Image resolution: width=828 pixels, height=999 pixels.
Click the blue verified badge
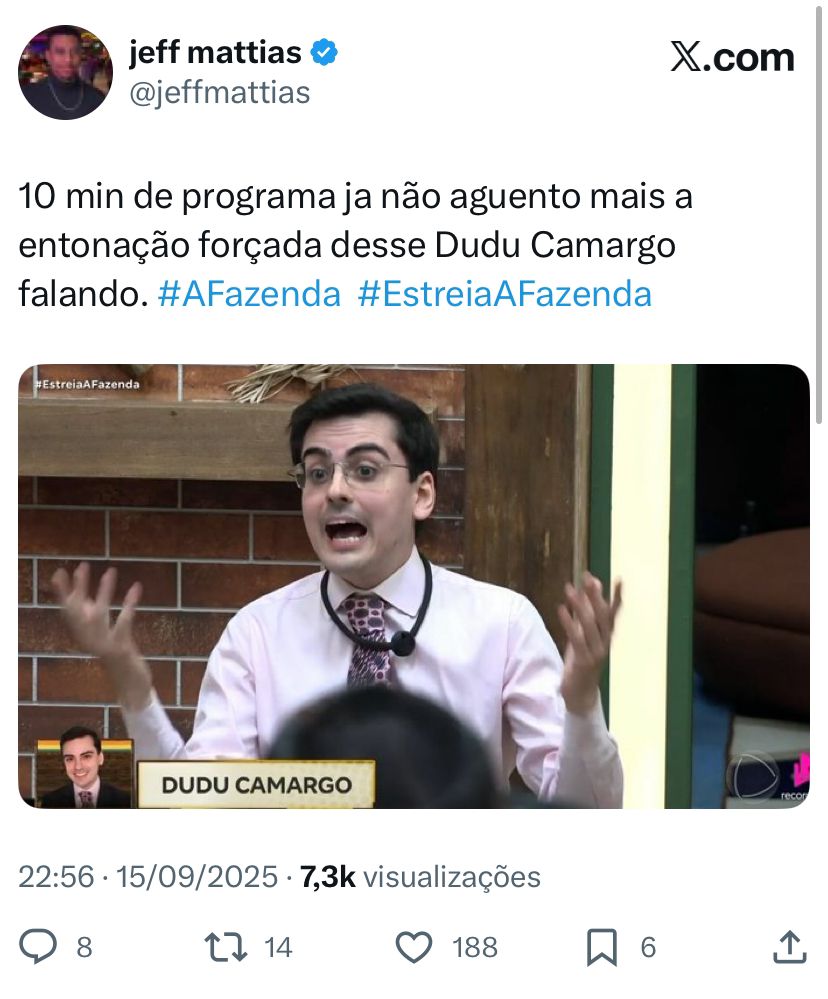click(x=324, y=52)
